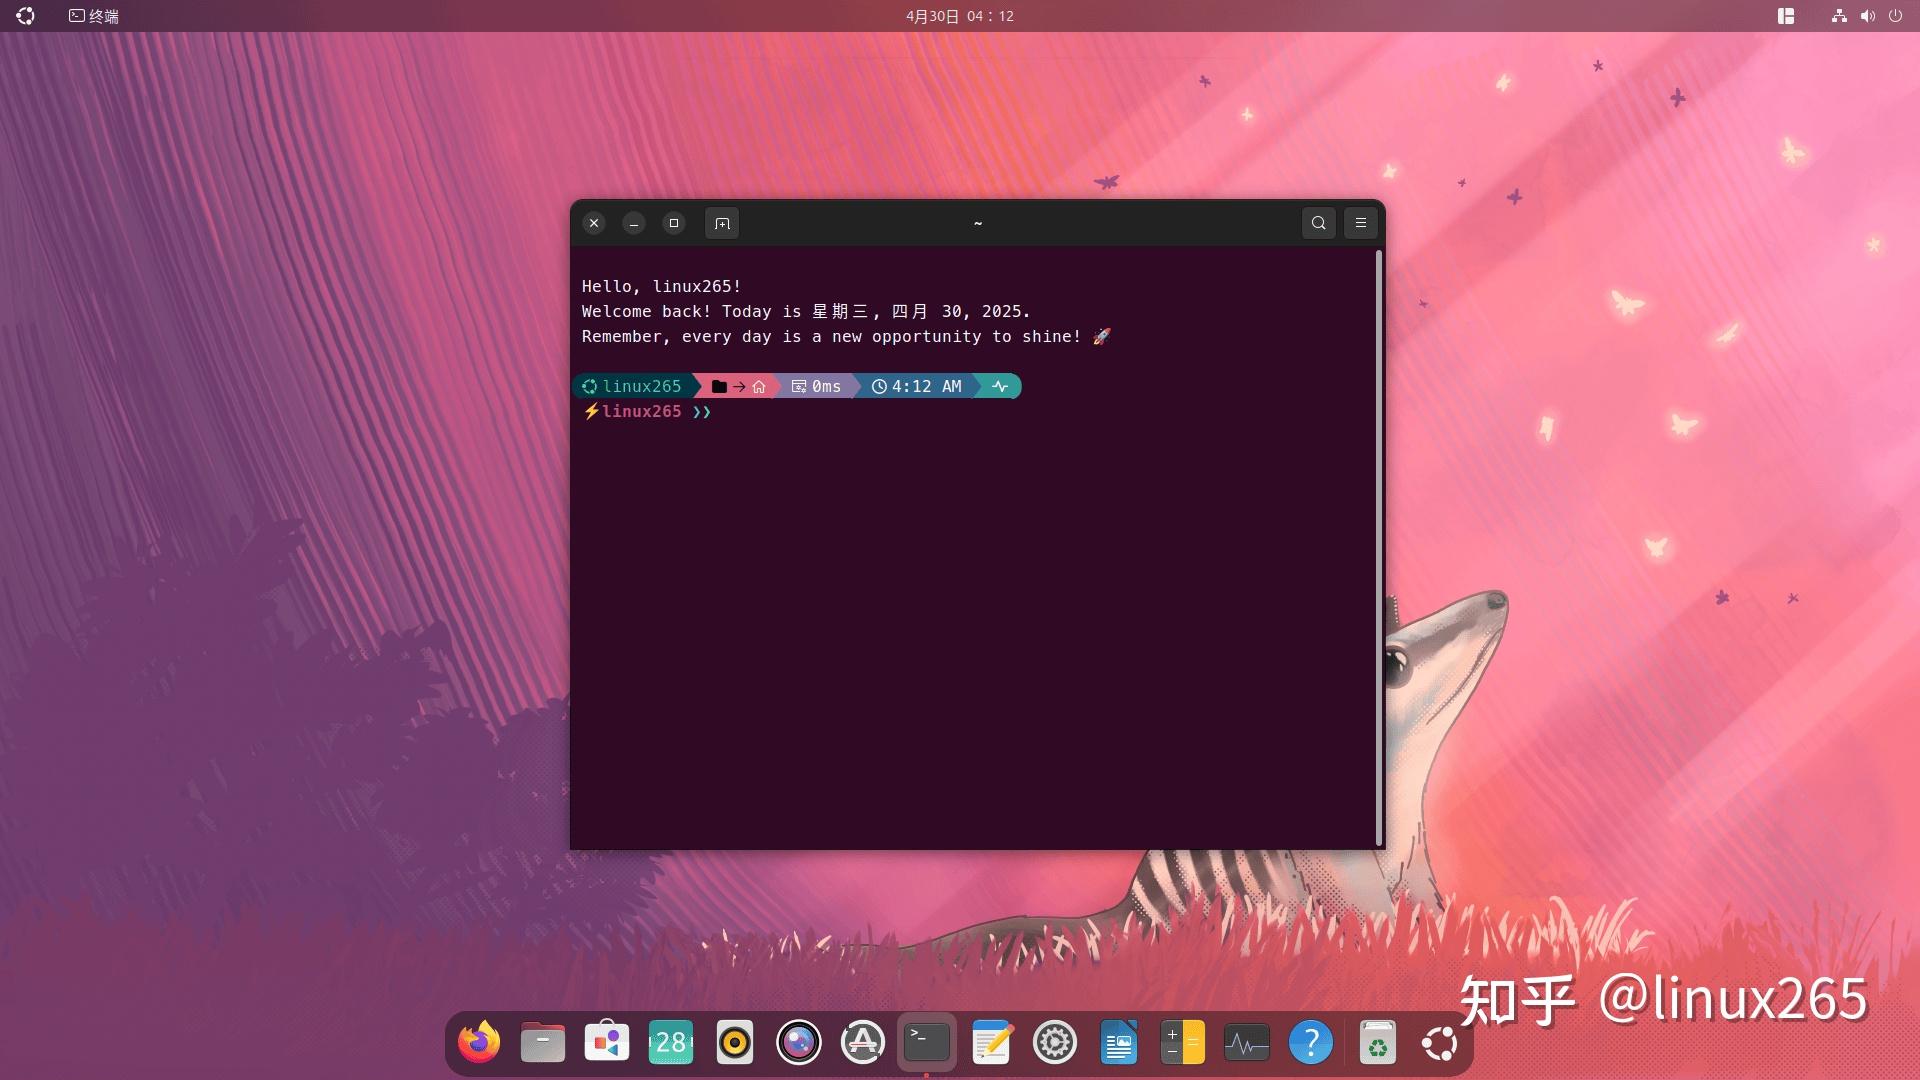Toggle the workspace switcher indicator
This screenshot has width=1920, height=1080.
click(x=1786, y=15)
